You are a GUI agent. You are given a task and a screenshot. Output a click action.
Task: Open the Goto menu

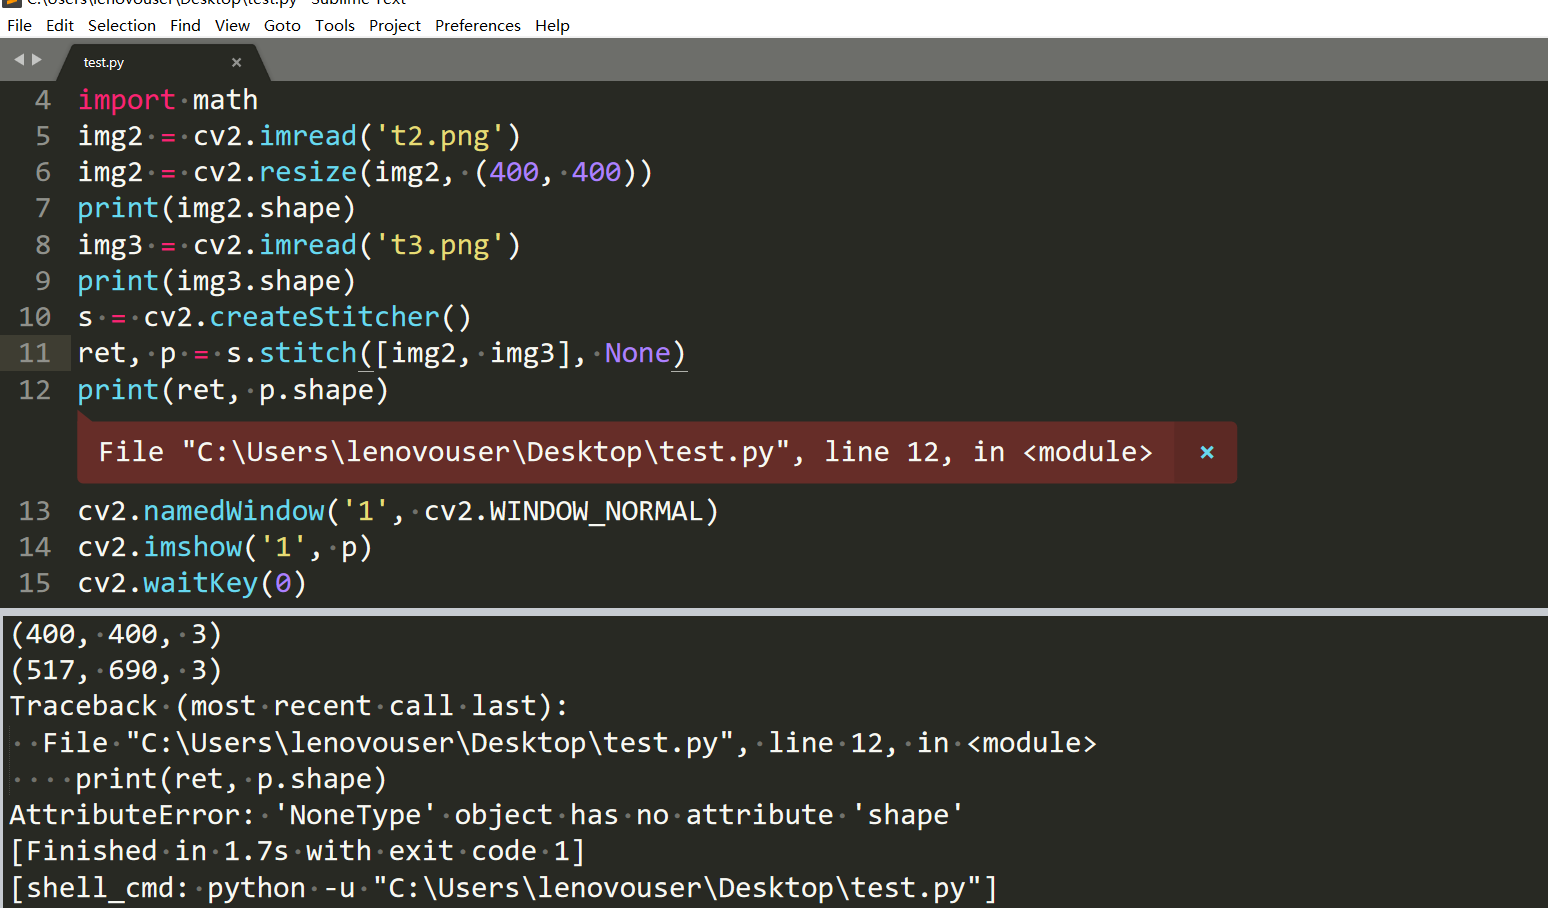[x=282, y=25]
